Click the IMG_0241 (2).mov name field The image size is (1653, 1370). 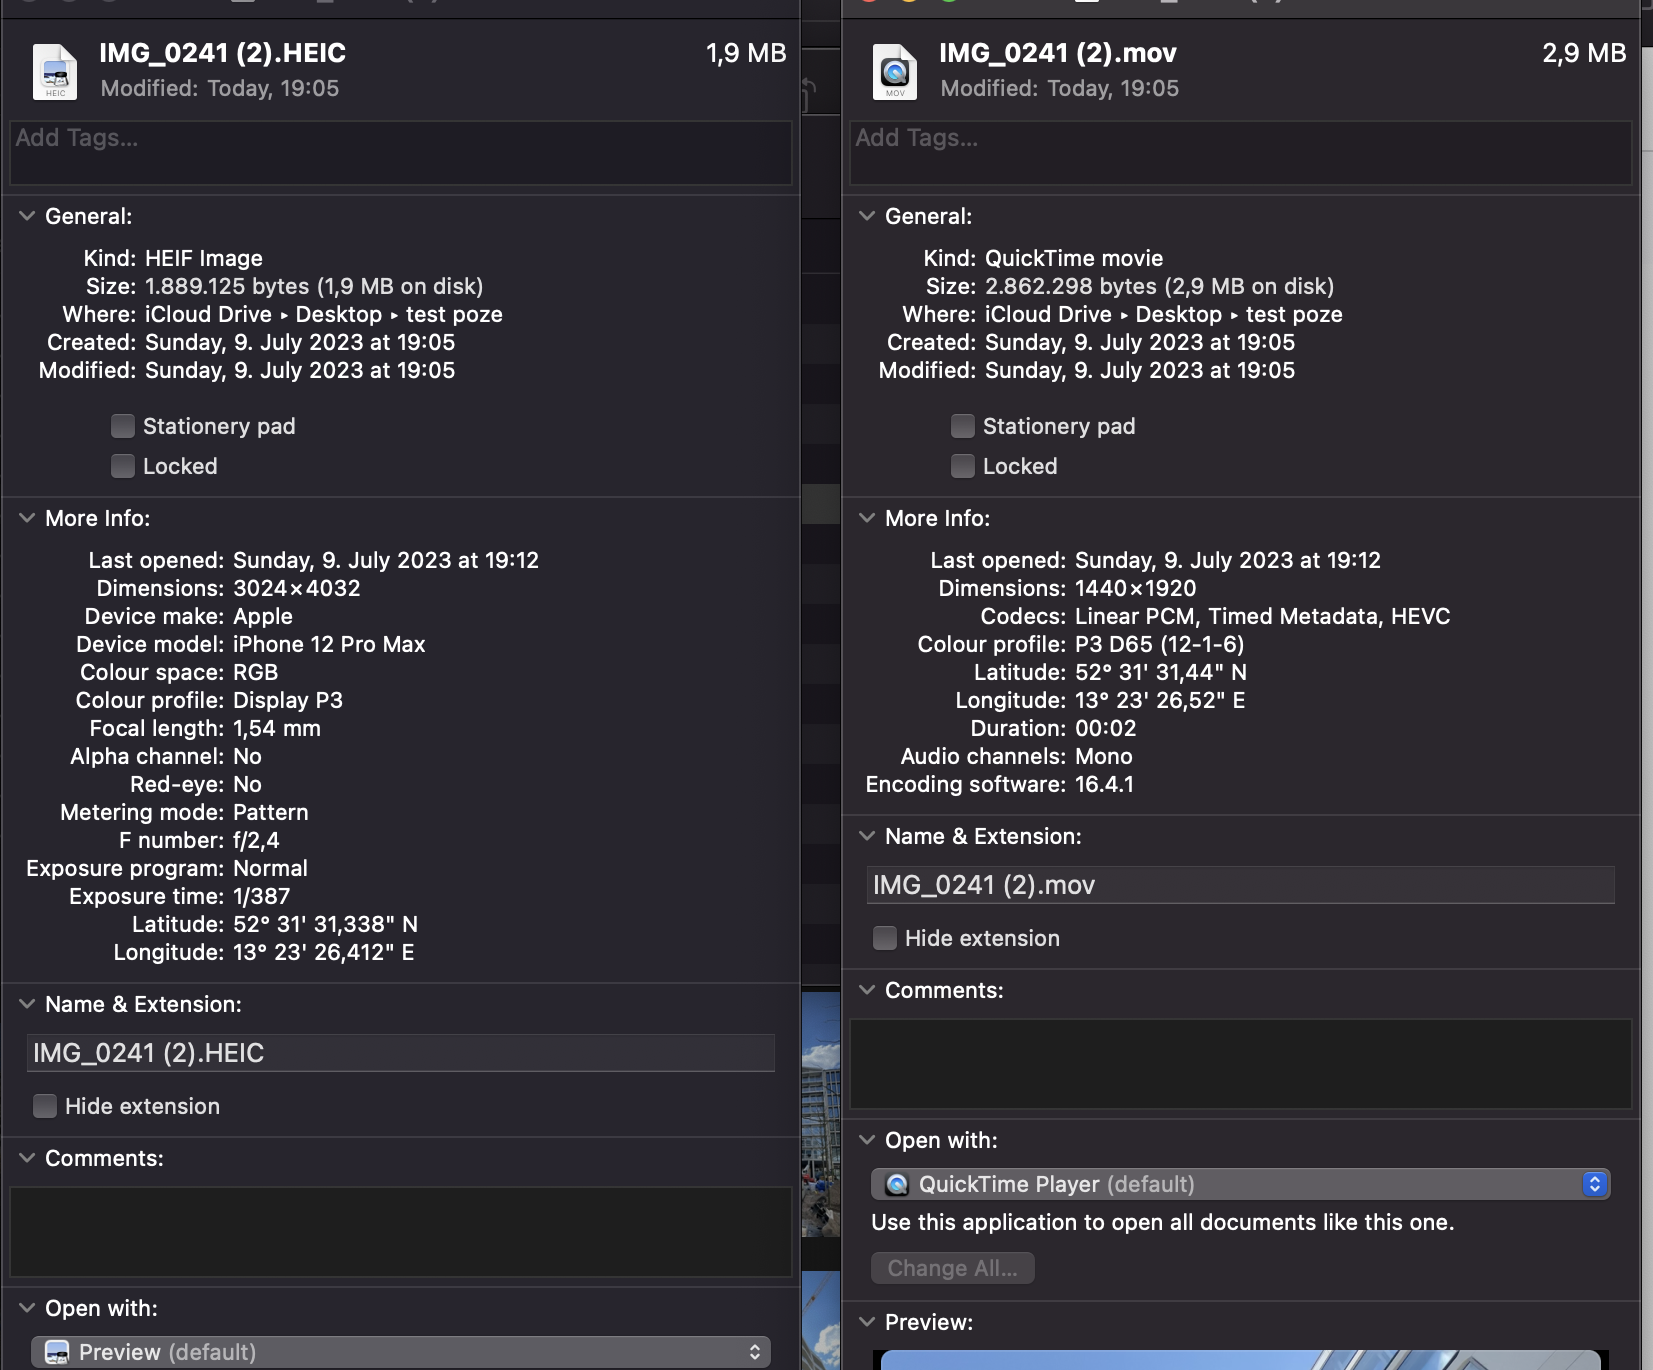click(x=1241, y=885)
